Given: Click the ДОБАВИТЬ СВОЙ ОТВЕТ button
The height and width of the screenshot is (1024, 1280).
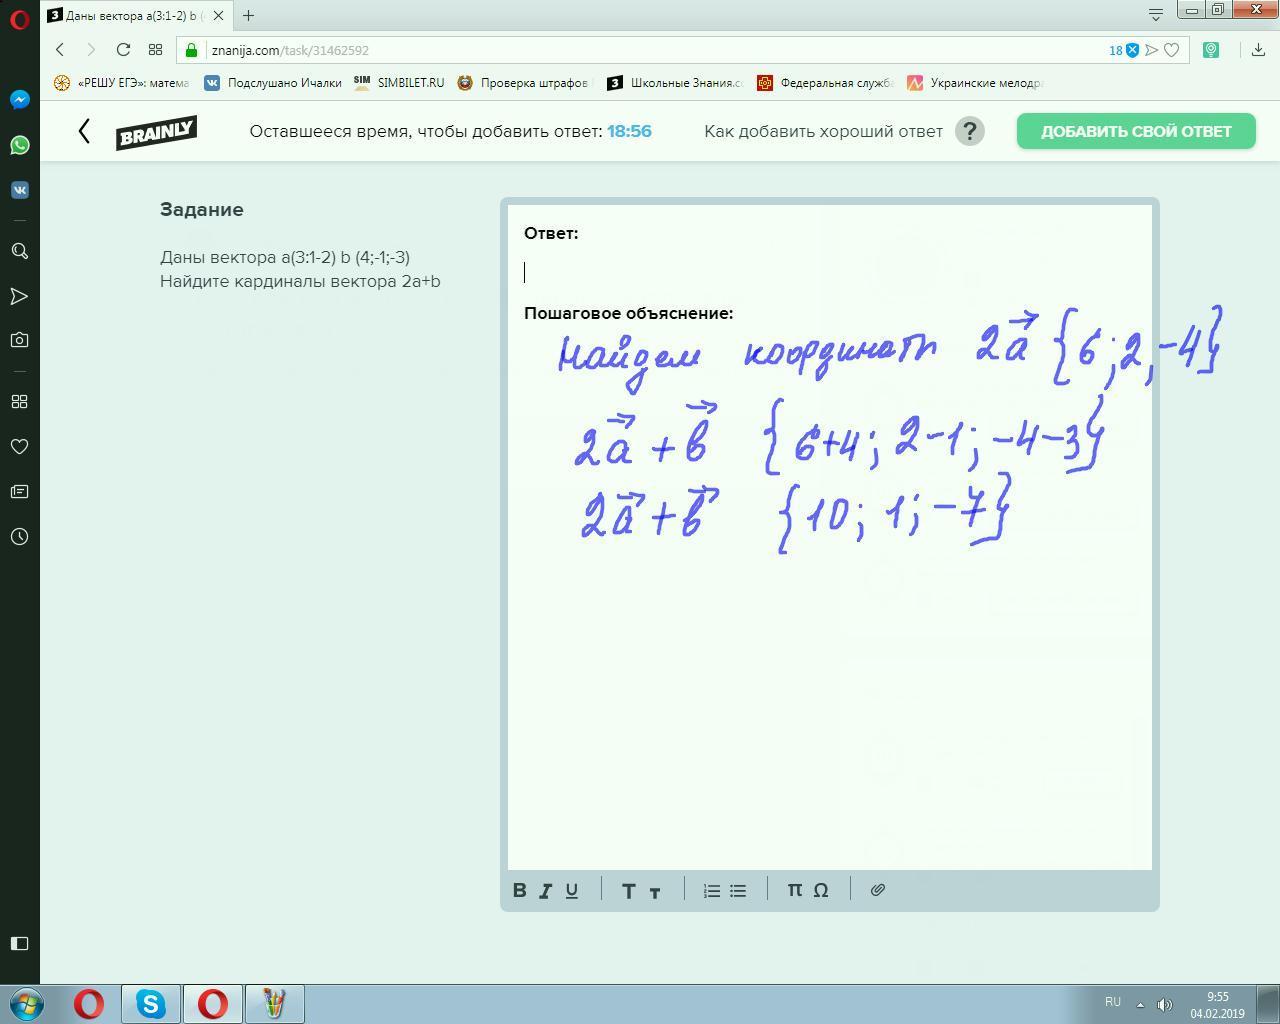Looking at the screenshot, I should tap(1136, 131).
